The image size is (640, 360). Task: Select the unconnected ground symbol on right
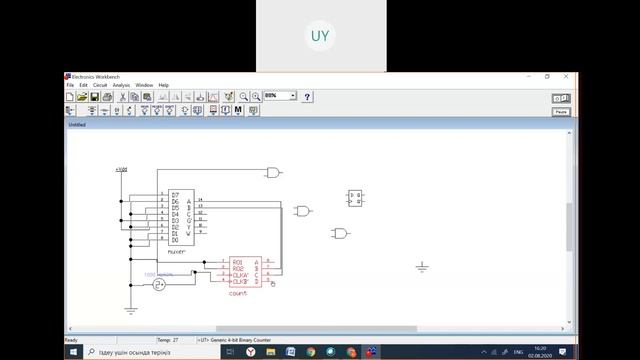pos(422,267)
